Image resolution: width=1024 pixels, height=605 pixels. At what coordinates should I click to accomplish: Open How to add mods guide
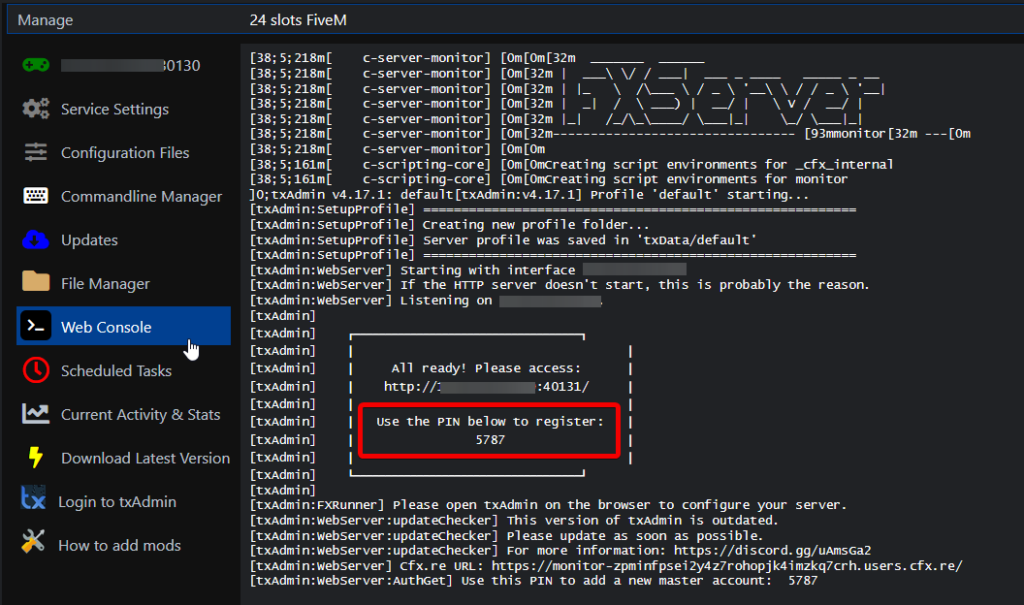coord(120,546)
